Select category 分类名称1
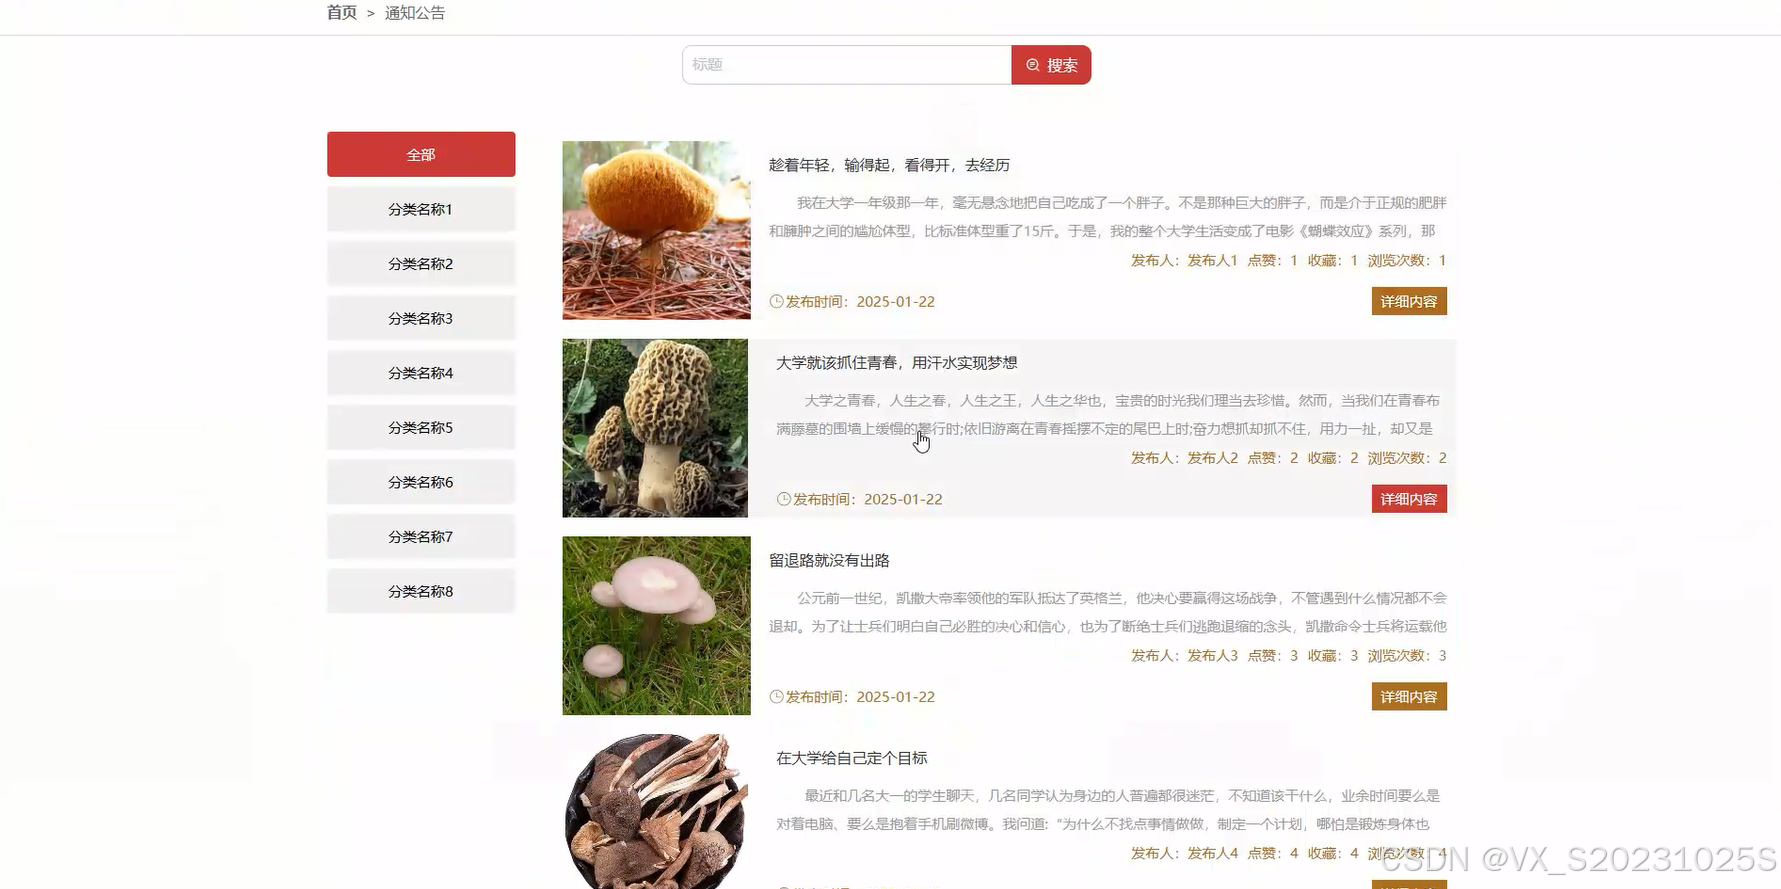This screenshot has height=889, width=1781. [421, 209]
